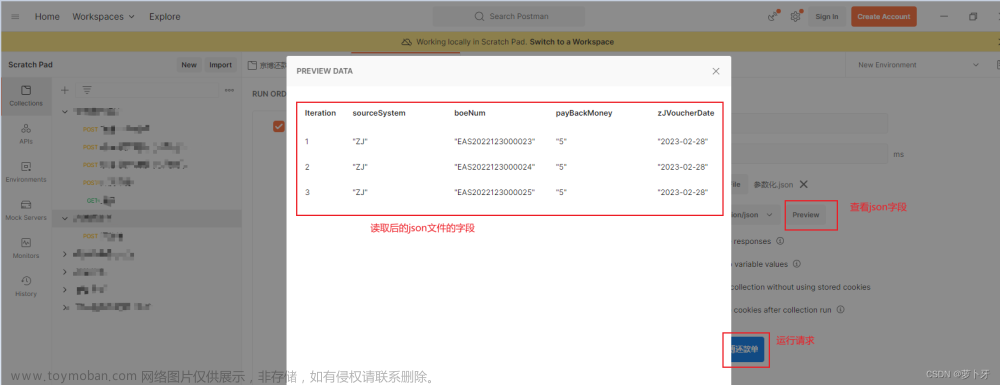Click the New button in Scratch Pad
The image size is (1000, 385).
(189, 65)
